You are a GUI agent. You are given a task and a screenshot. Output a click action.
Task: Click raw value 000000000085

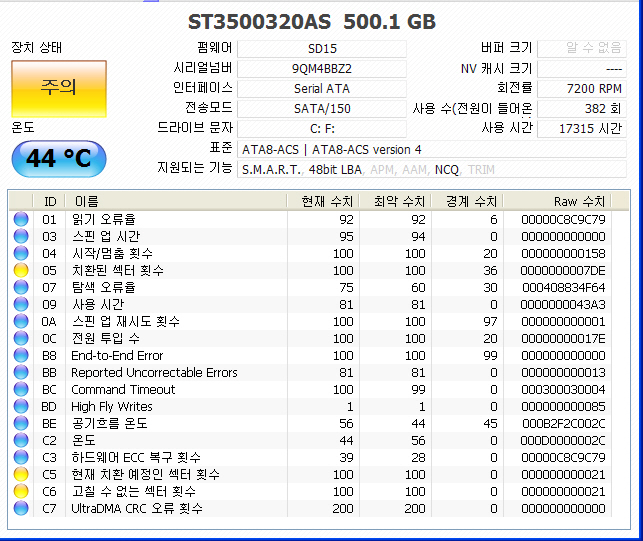click(563, 406)
